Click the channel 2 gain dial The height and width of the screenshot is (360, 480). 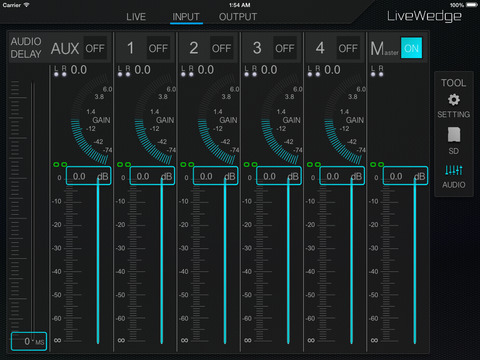218,119
